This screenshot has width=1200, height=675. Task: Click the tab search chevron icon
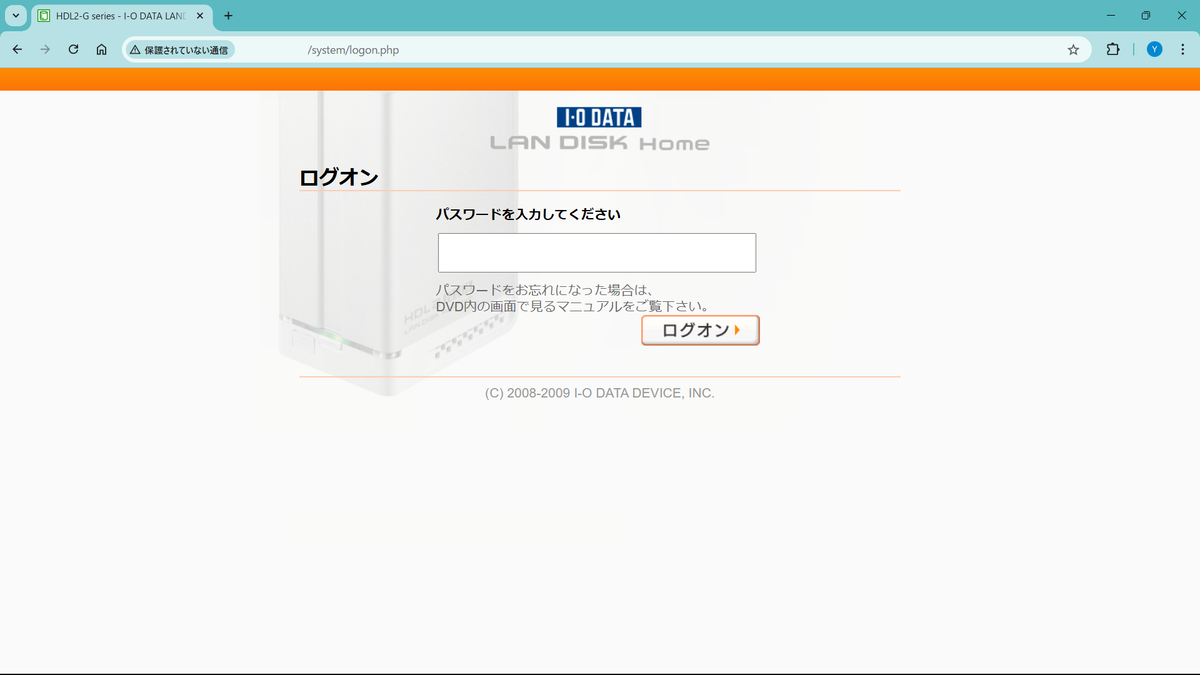(x=13, y=16)
